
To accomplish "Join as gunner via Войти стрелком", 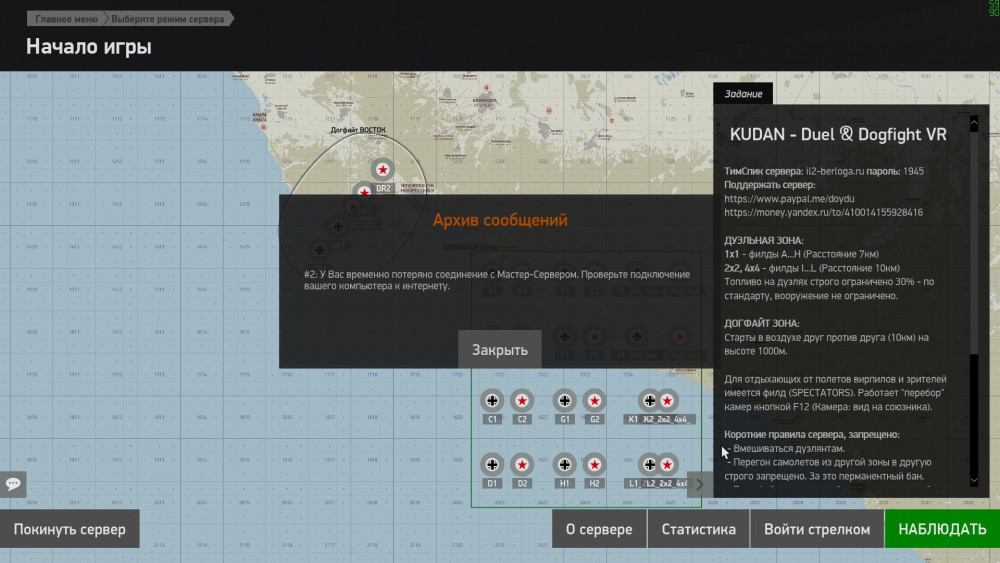I will (x=817, y=529).
